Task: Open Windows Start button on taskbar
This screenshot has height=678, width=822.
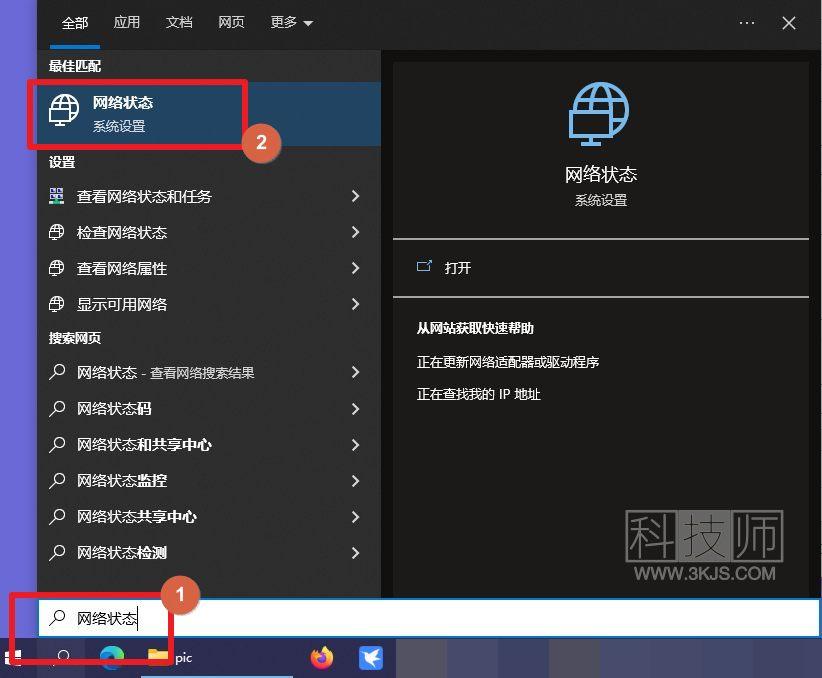Action: click(13, 658)
